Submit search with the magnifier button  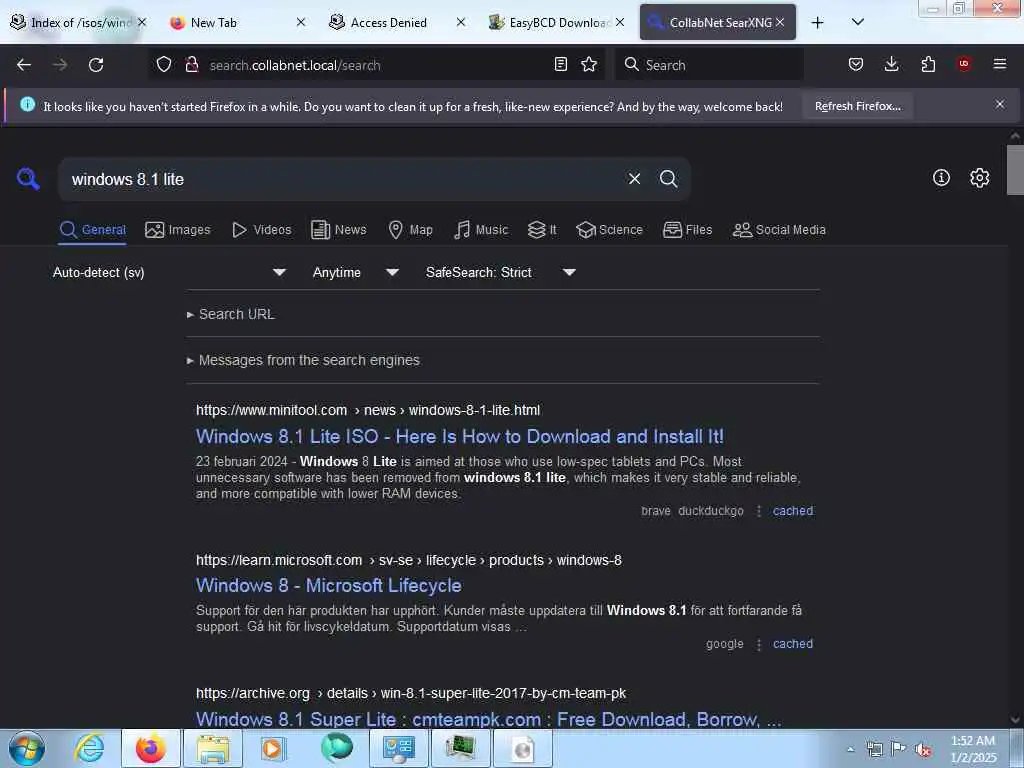pyautogui.click(x=668, y=179)
